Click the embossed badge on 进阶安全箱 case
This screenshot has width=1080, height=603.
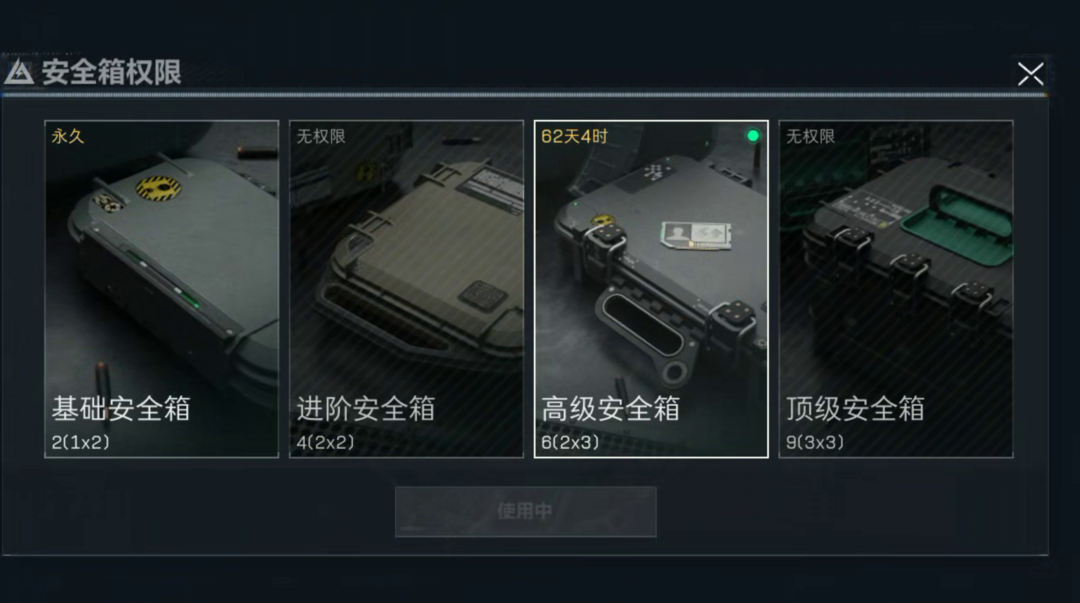point(483,296)
